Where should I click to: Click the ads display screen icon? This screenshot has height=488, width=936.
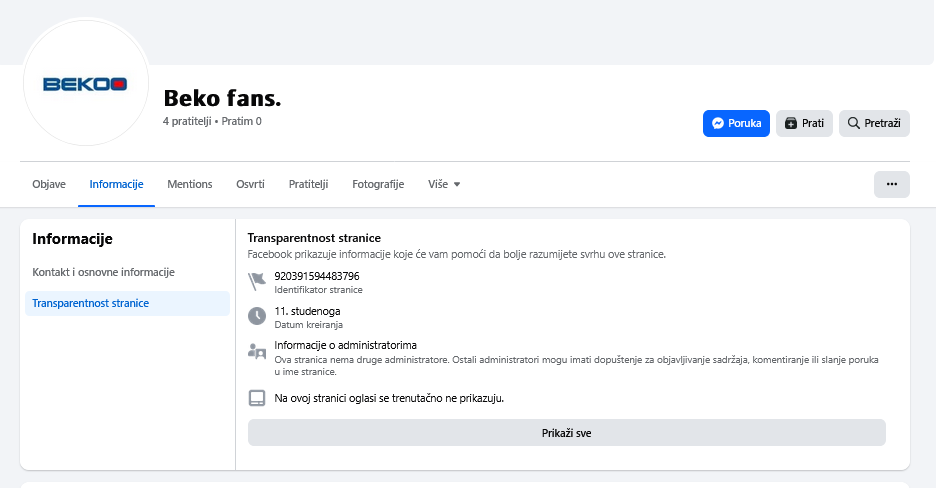click(x=257, y=398)
